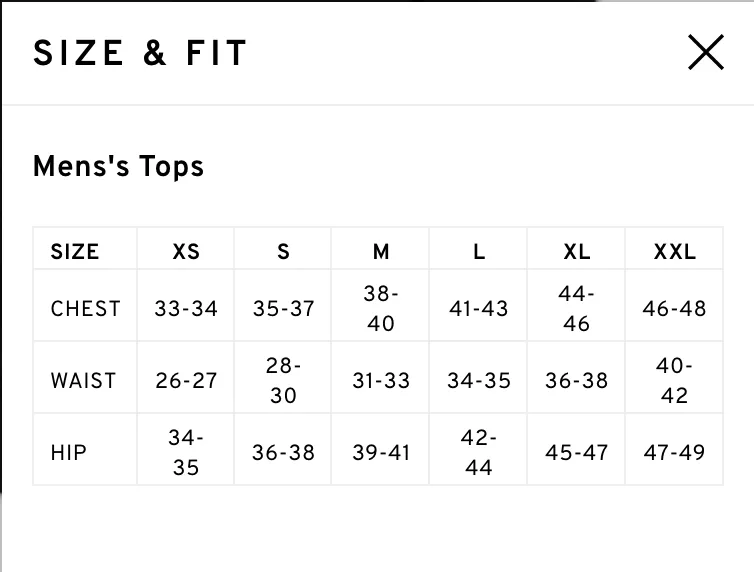Select the XXL column header

674,251
